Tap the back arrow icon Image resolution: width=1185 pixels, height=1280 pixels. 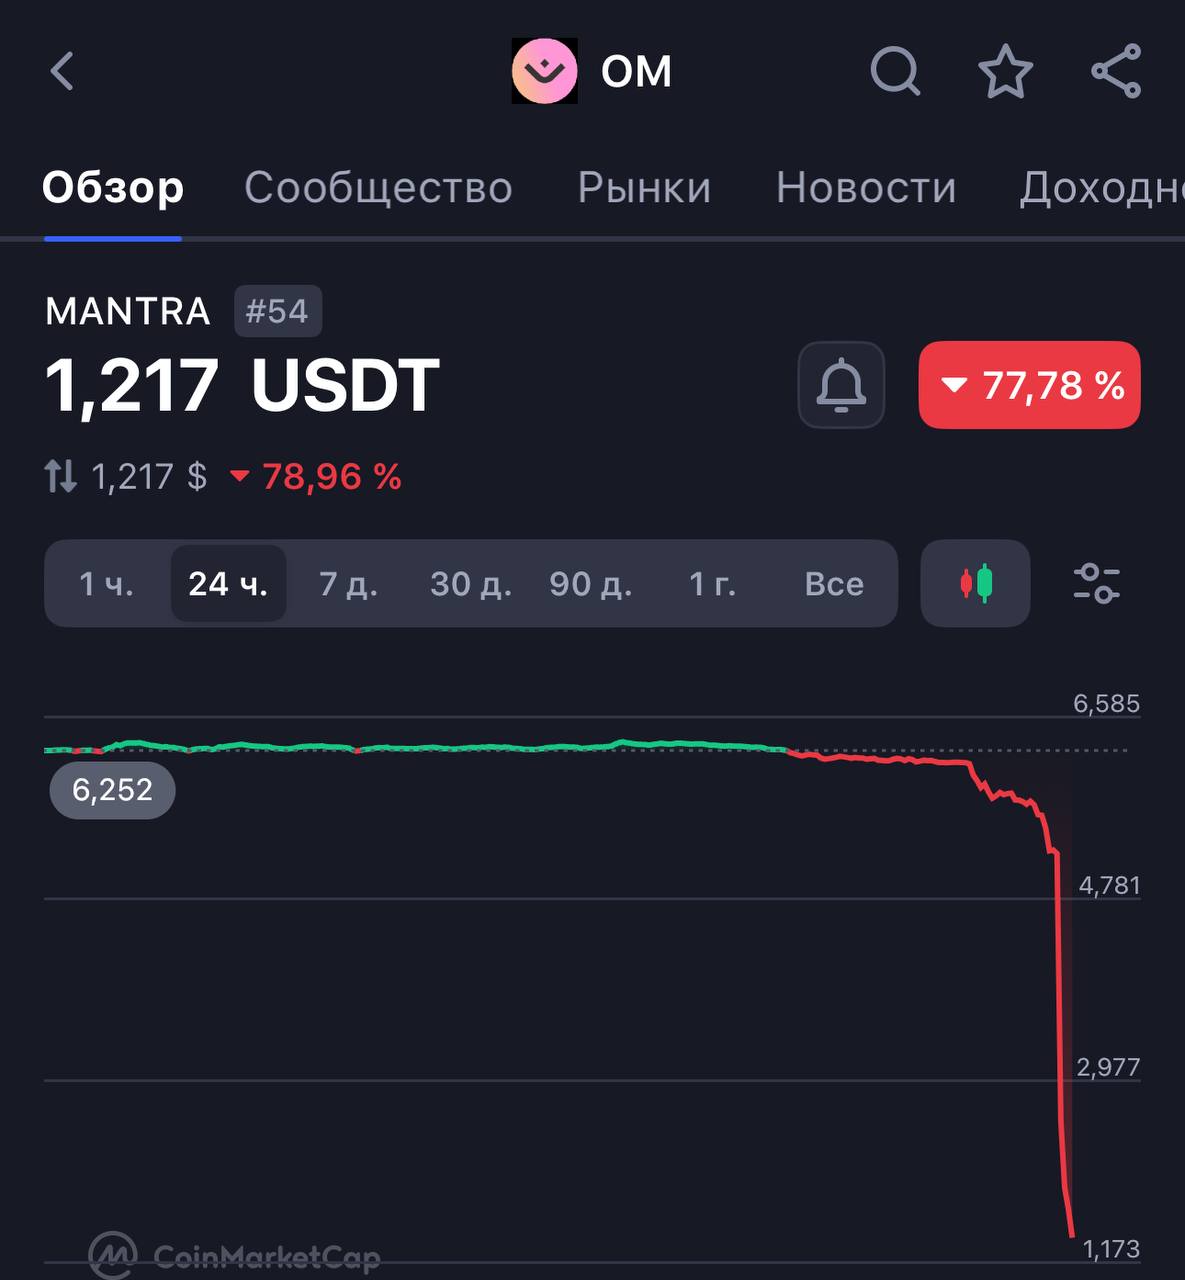(x=62, y=71)
